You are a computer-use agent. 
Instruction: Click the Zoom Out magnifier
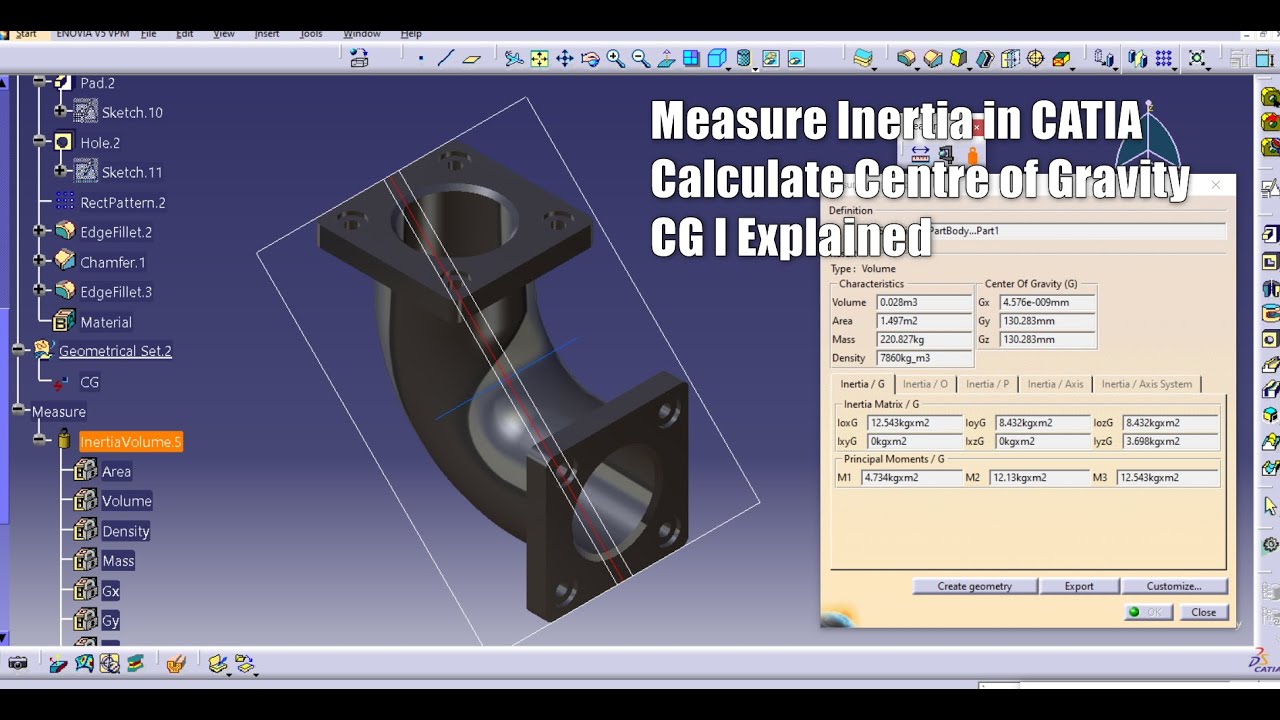click(x=641, y=59)
